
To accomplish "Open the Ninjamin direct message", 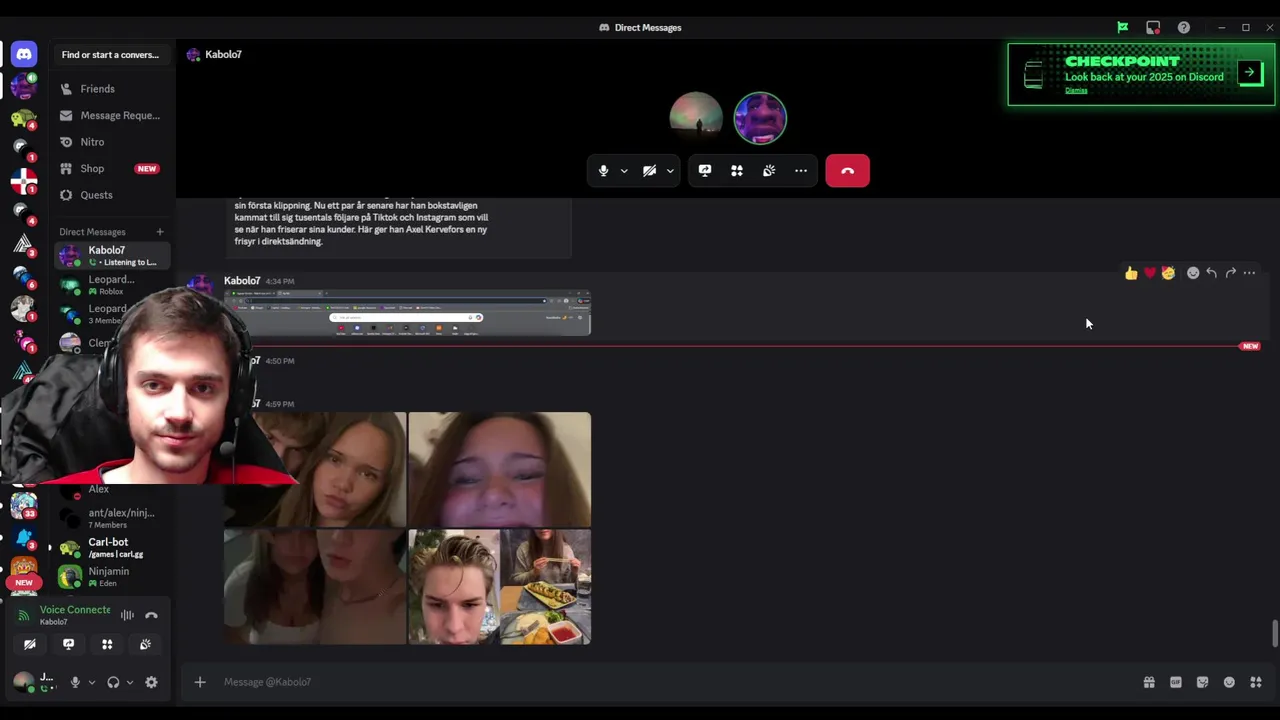I will pyautogui.click(x=112, y=576).
